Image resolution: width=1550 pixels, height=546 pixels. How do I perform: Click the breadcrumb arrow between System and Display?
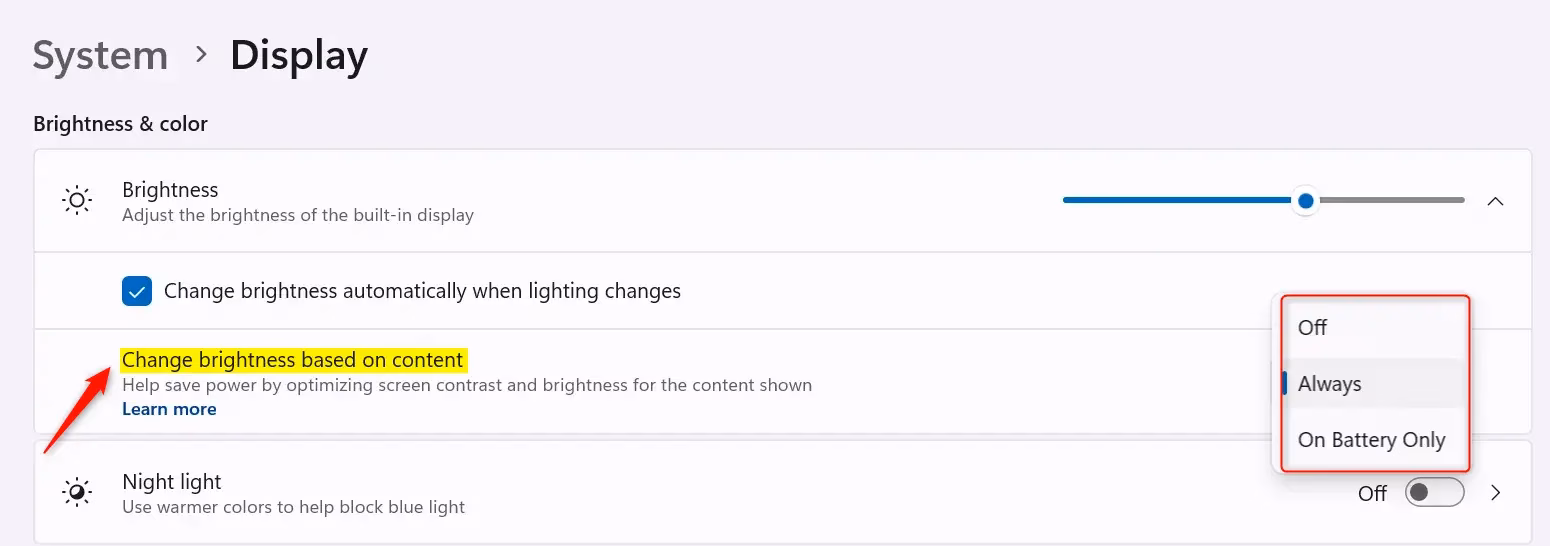[x=201, y=55]
